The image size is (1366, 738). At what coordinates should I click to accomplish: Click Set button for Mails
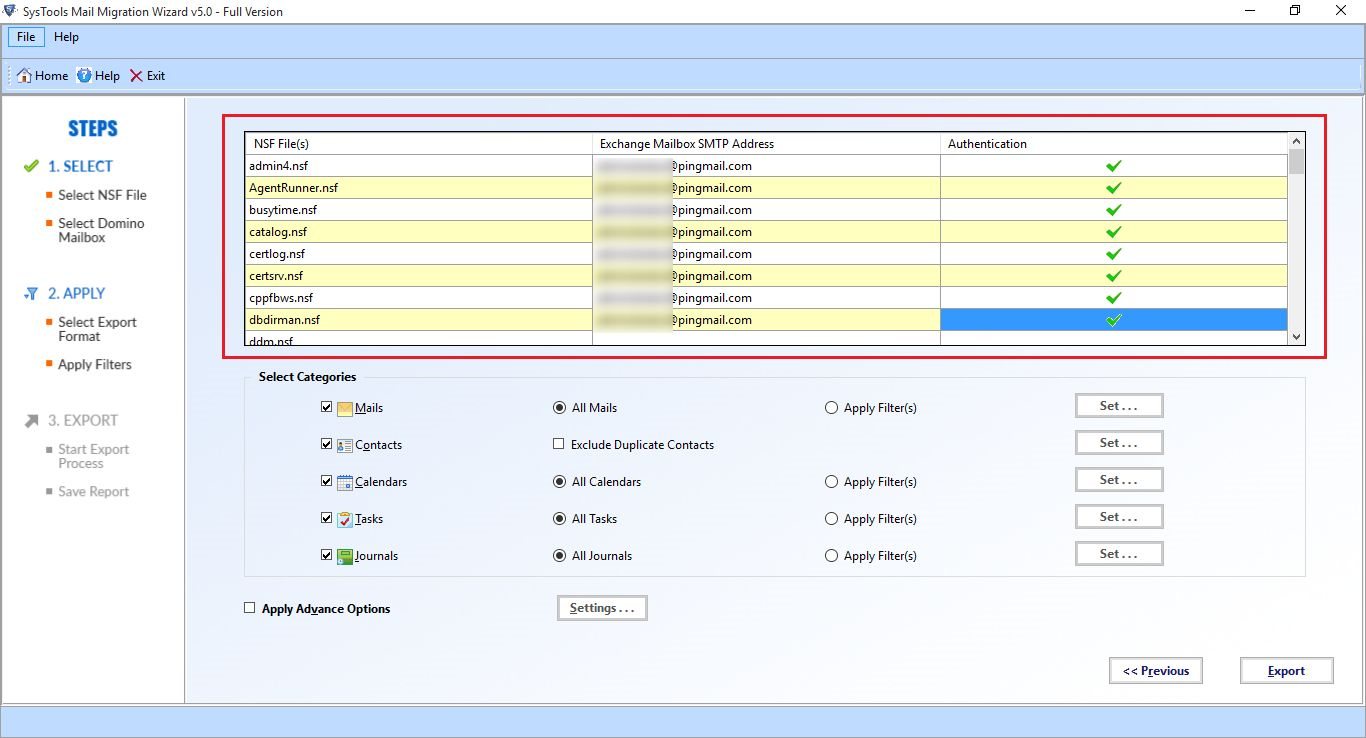coord(1119,406)
